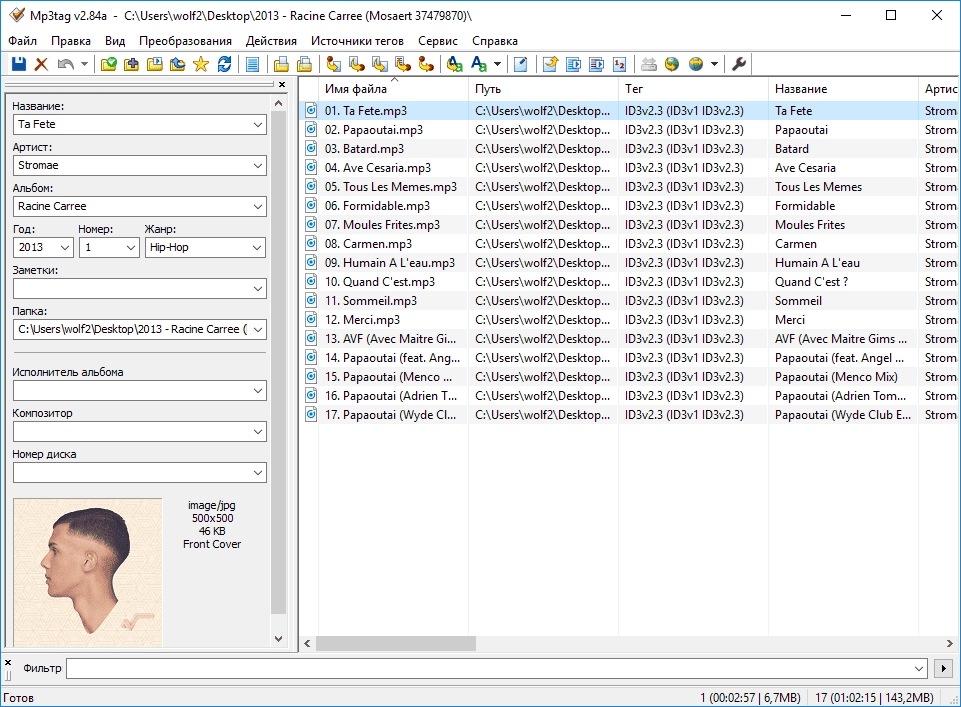Click the title cell Tous Les Memes
This screenshot has height=707, width=961.
[818, 186]
